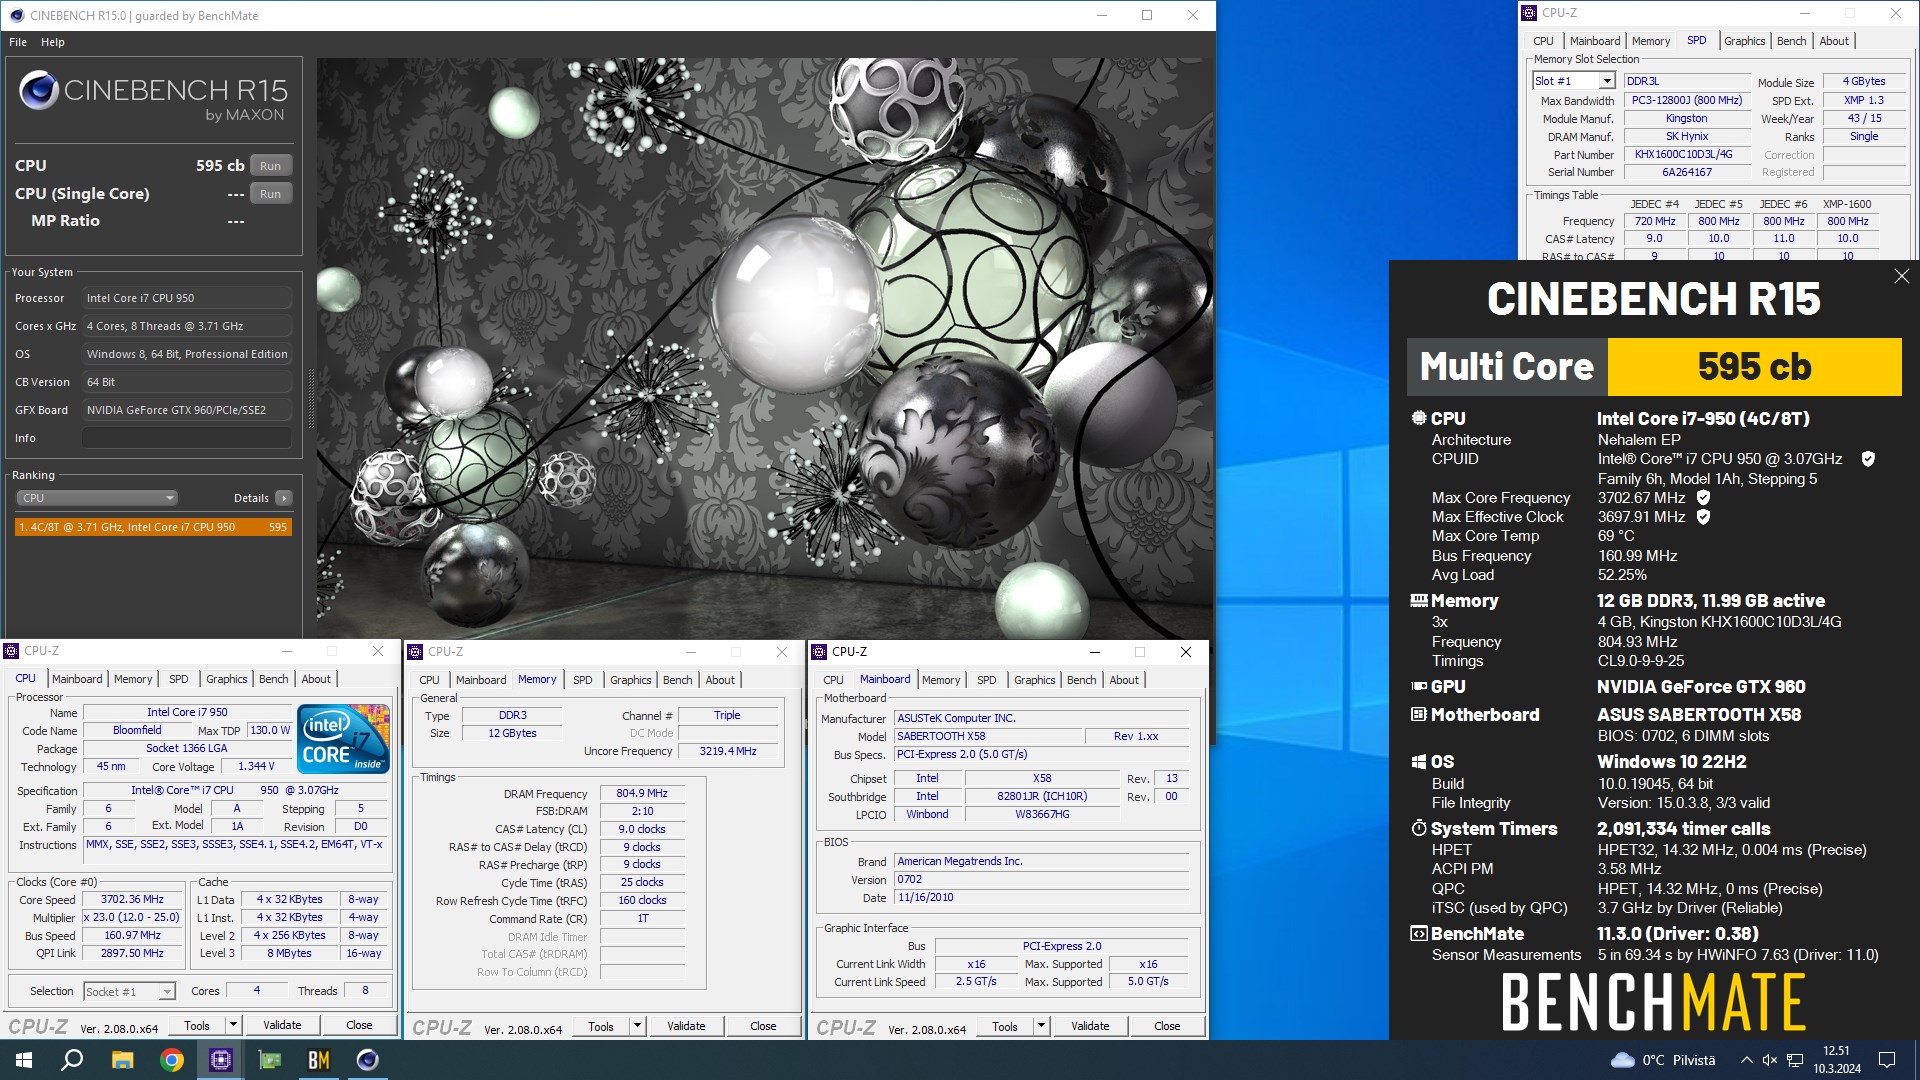
Task: Show hidden system tray icons
Action: coord(1746,1060)
